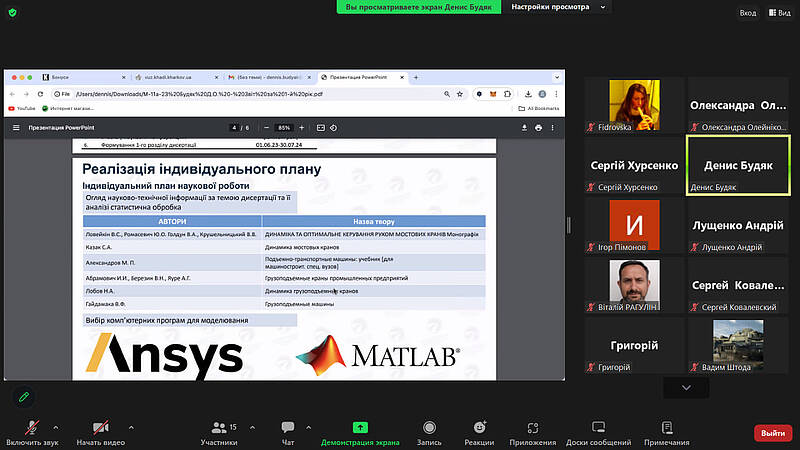This screenshot has height=450, width=800.
Task: Select the Ігор Пімонов participant tile
Action: (x=634, y=226)
